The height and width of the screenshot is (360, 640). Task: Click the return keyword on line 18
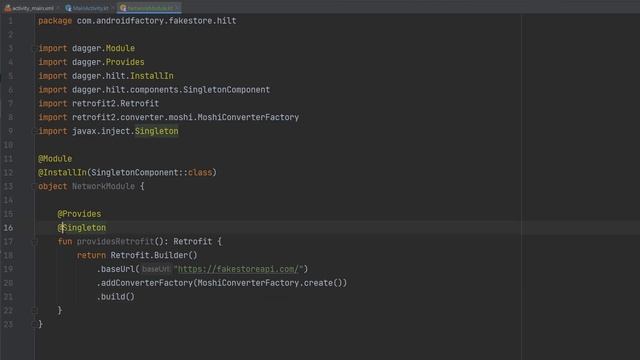tap(91, 256)
